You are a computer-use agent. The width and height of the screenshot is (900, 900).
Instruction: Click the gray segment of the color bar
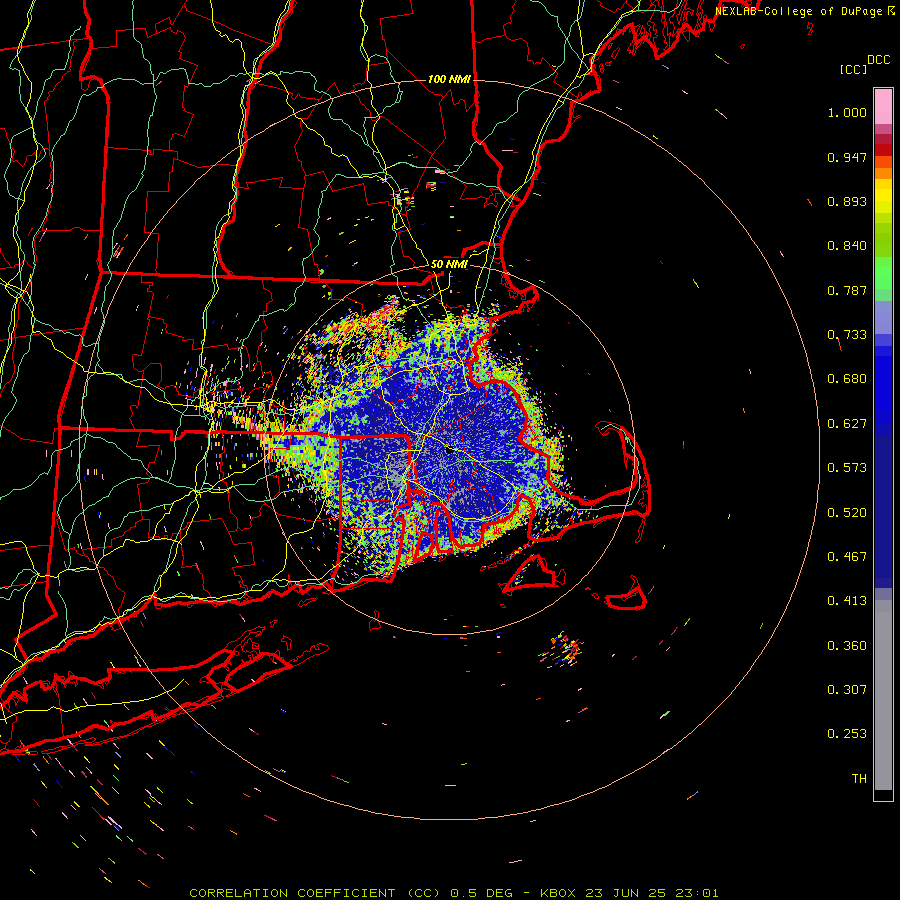[883, 695]
